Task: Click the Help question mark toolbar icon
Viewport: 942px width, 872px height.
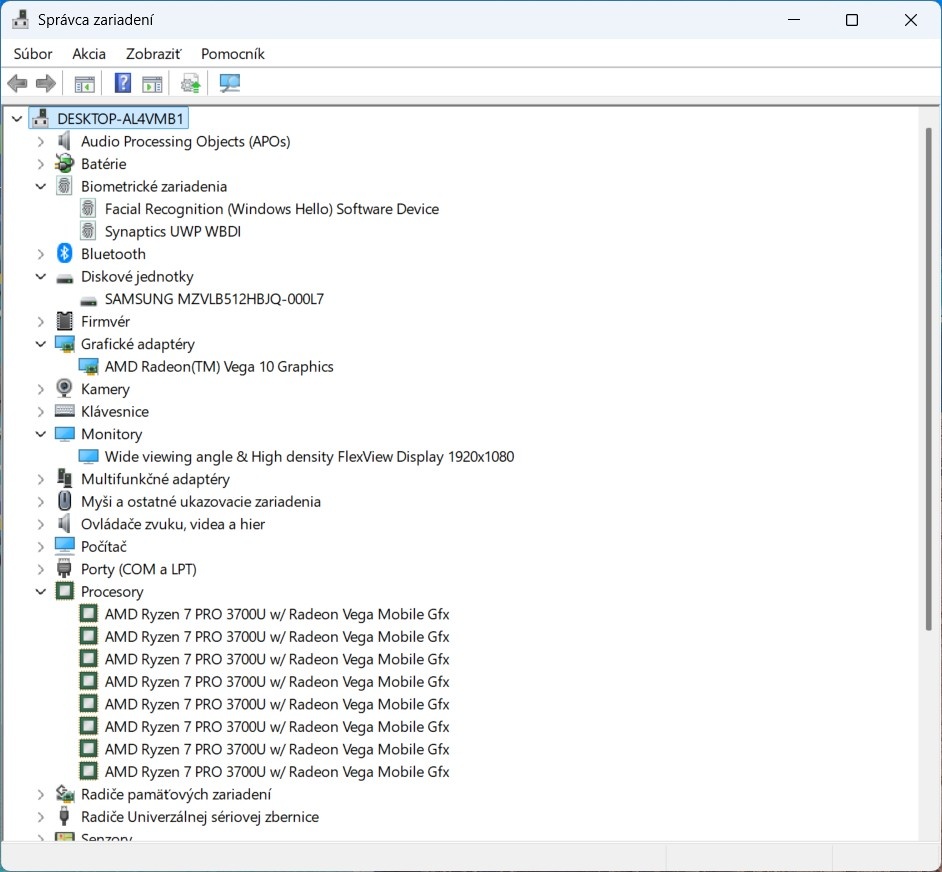Action: coord(123,83)
